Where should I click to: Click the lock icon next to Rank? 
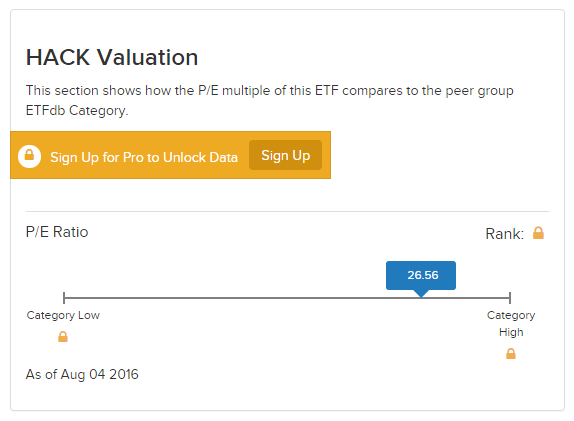(538, 233)
